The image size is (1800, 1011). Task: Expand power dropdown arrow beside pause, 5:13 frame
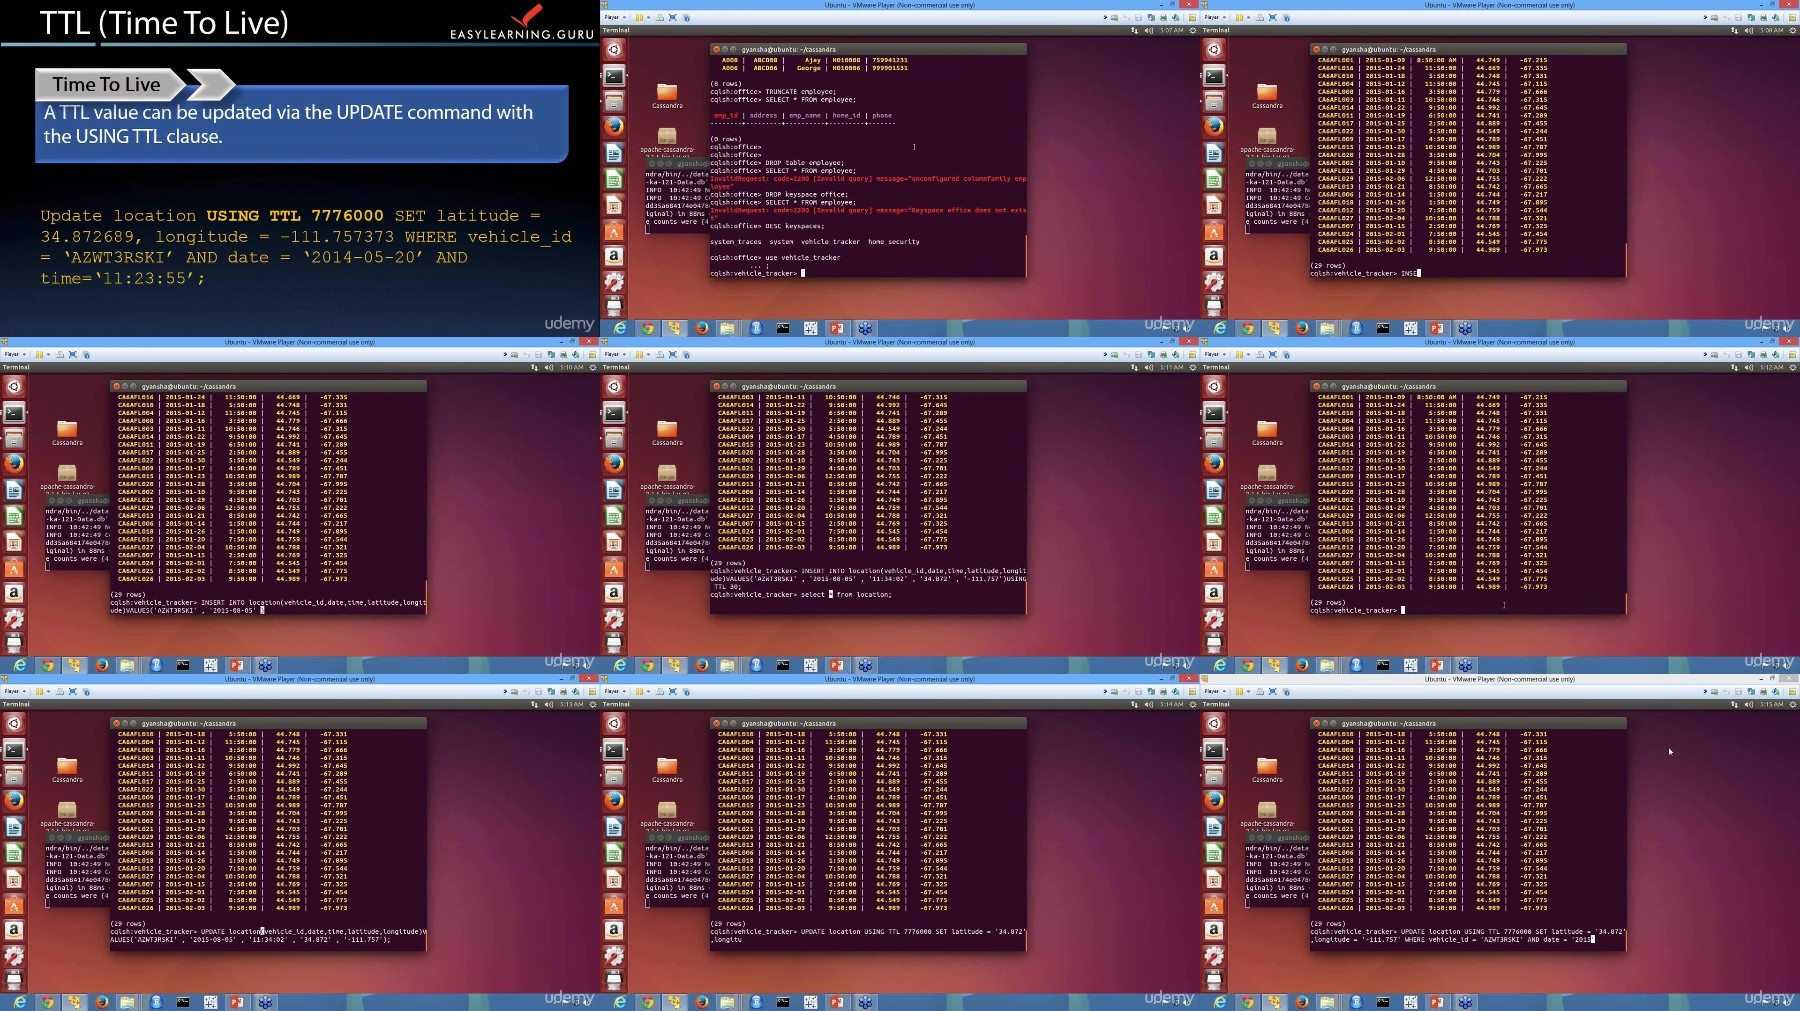click(49, 691)
